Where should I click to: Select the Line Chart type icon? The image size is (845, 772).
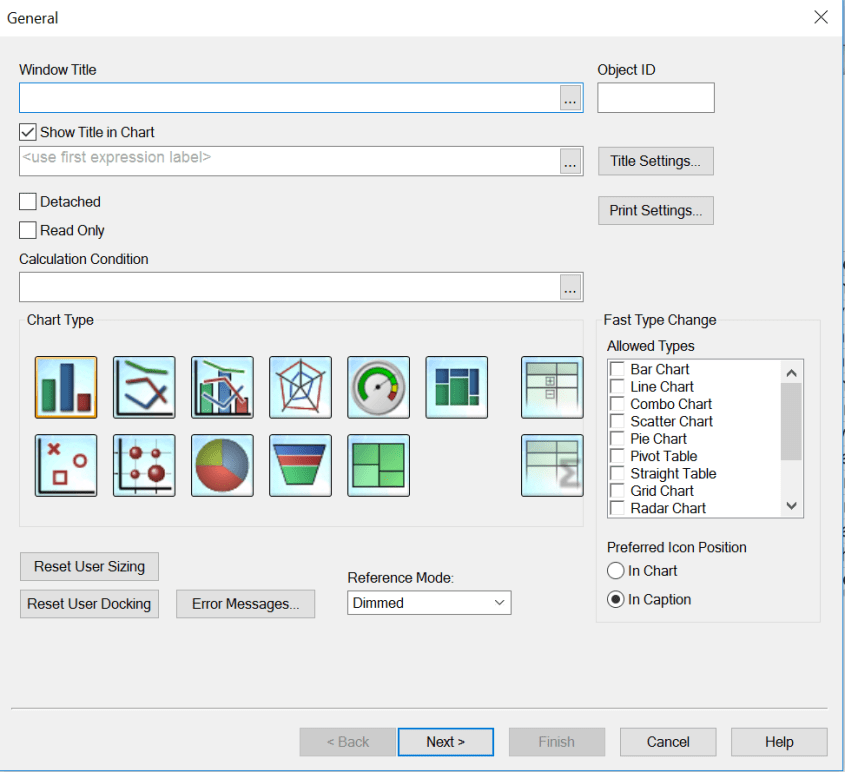click(144, 387)
